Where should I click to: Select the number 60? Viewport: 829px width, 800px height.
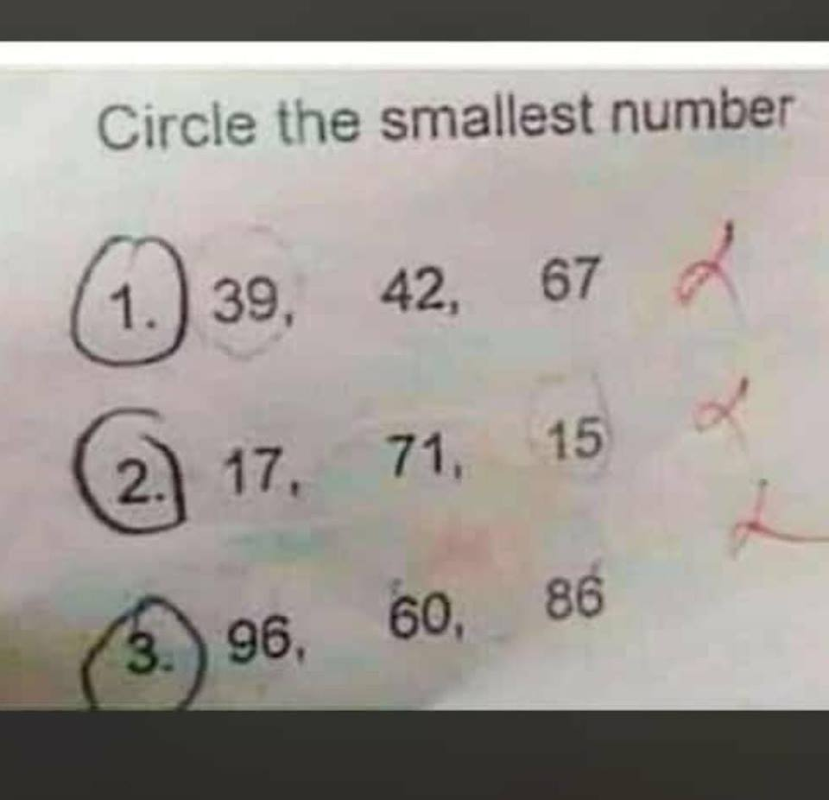pyautogui.click(x=422, y=615)
